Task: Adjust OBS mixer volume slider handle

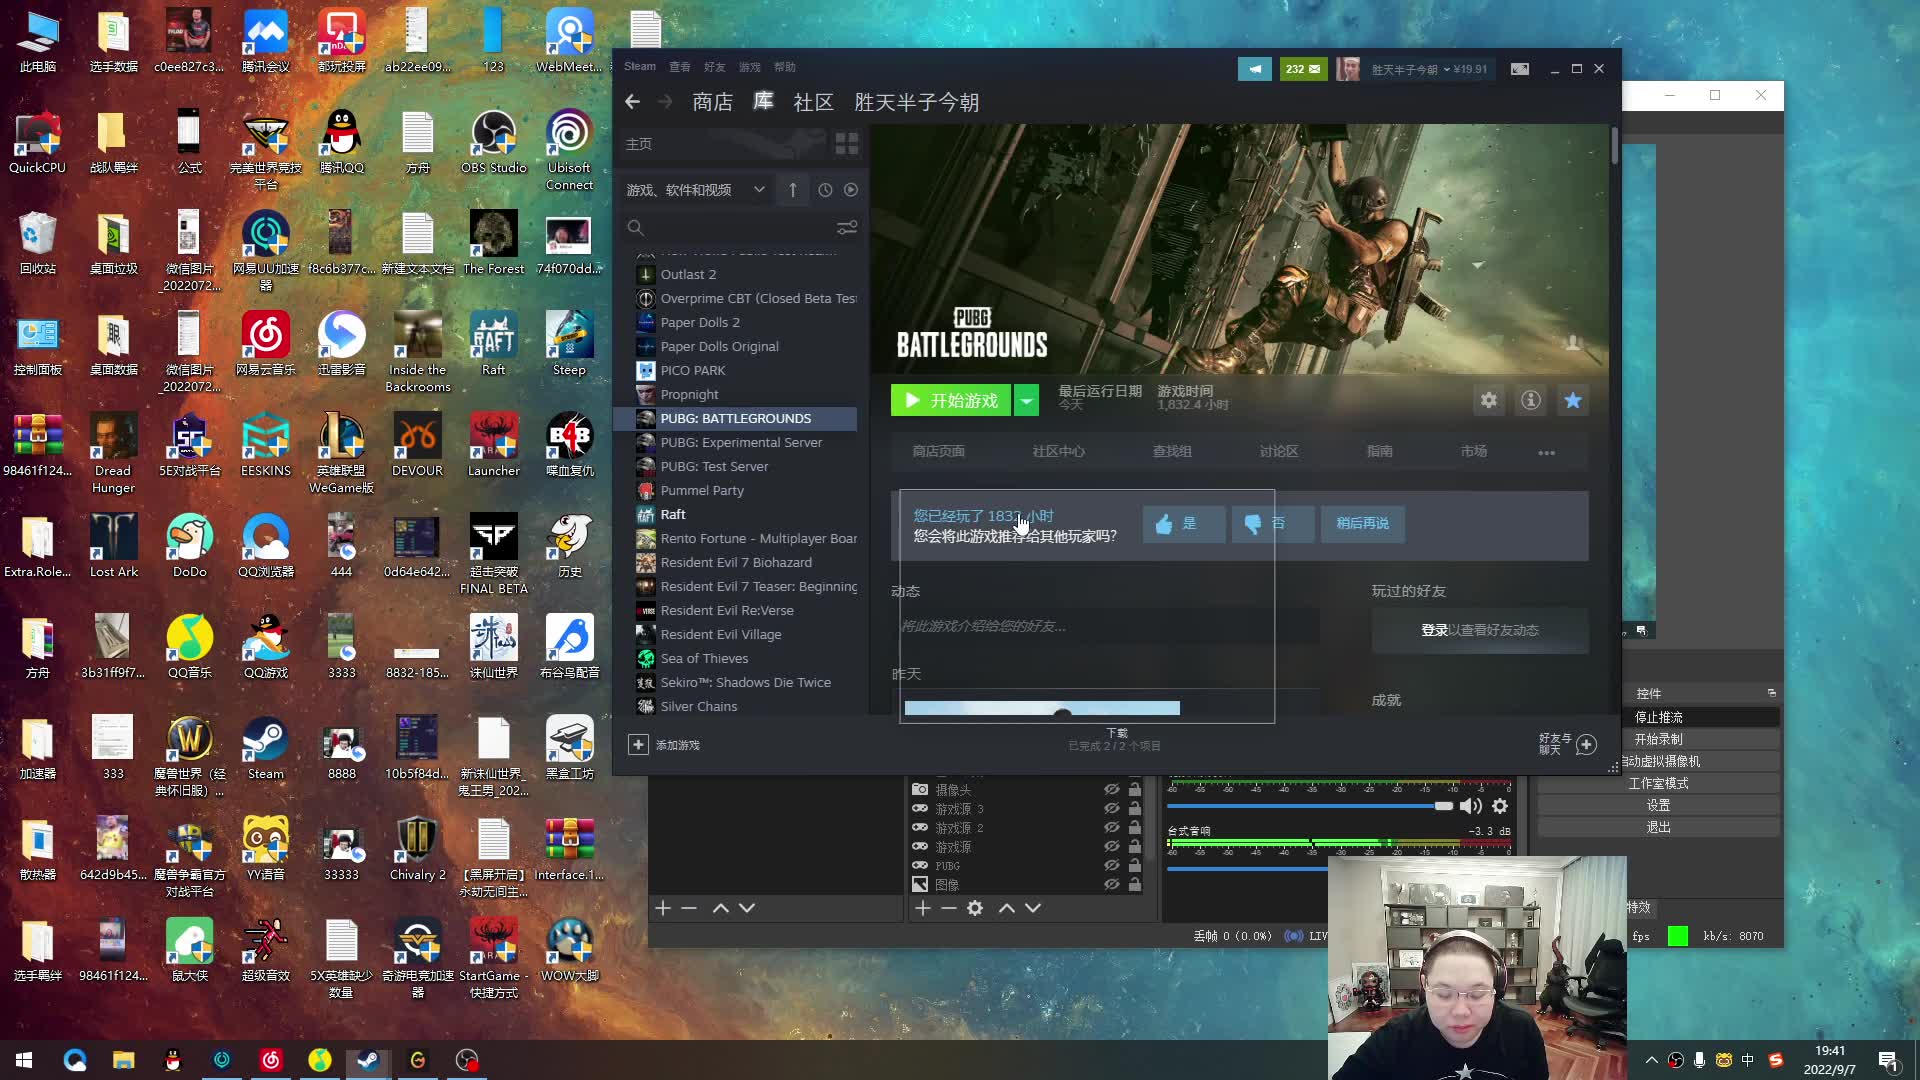Action: (1444, 806)
